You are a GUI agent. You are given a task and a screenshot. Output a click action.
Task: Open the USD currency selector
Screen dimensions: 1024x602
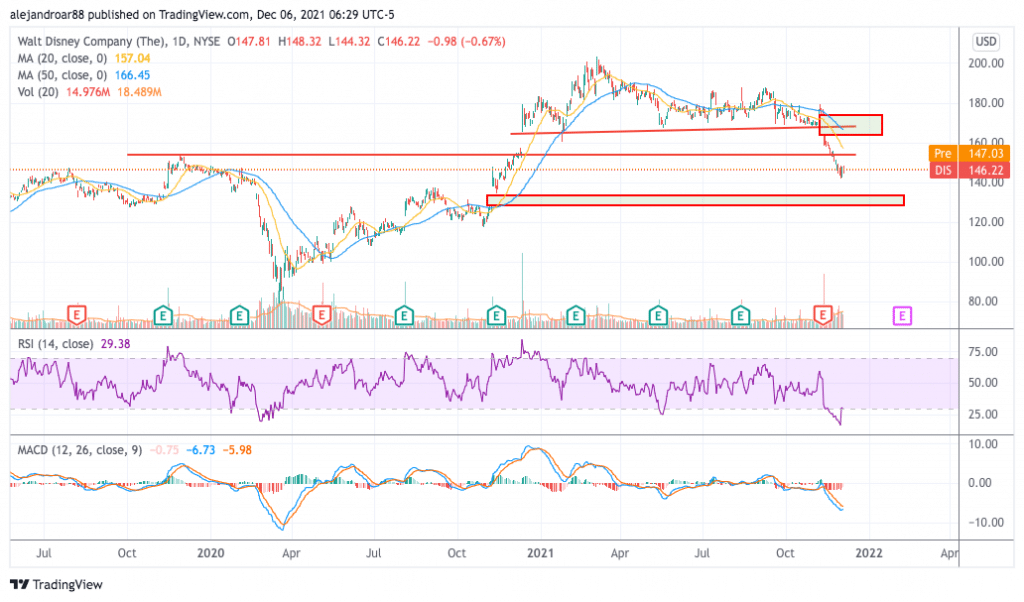pyautogui.click(x=985, y=42)
